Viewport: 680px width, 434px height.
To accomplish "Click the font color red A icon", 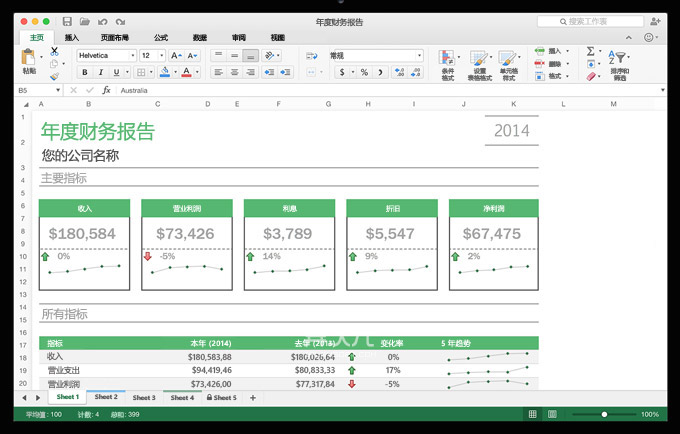I will point(186,72).
